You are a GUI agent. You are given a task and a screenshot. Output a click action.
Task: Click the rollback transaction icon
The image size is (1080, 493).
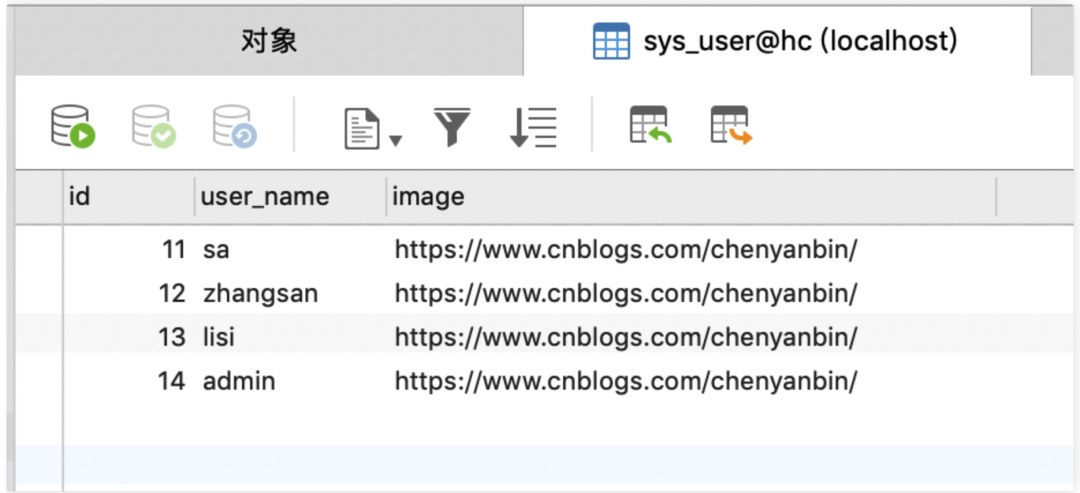[234, 127]
